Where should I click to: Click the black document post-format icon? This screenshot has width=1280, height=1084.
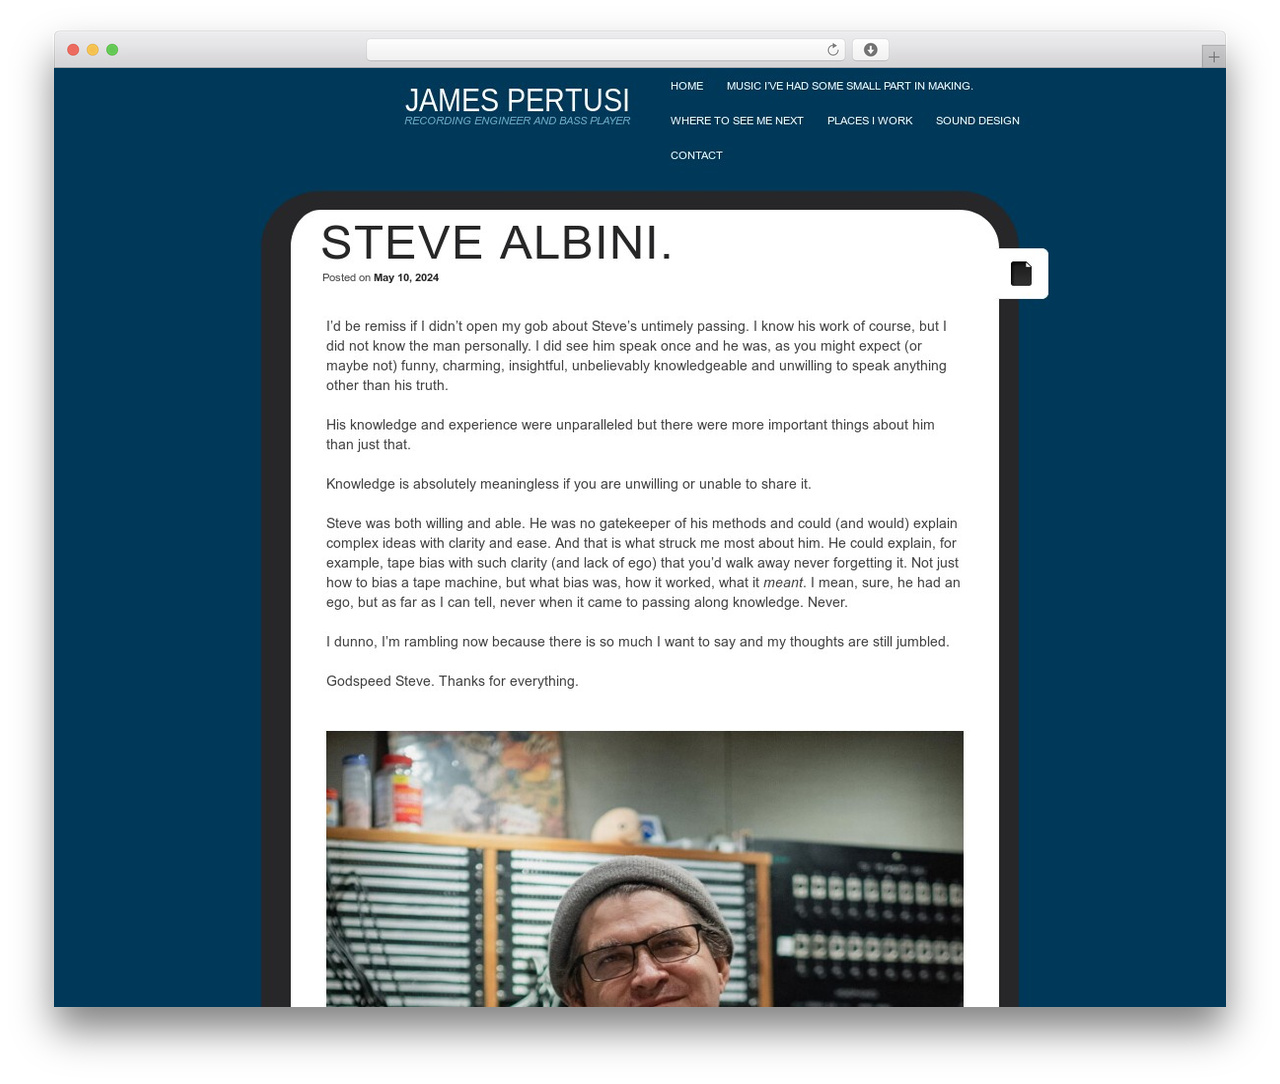[x=1021, y=273]
